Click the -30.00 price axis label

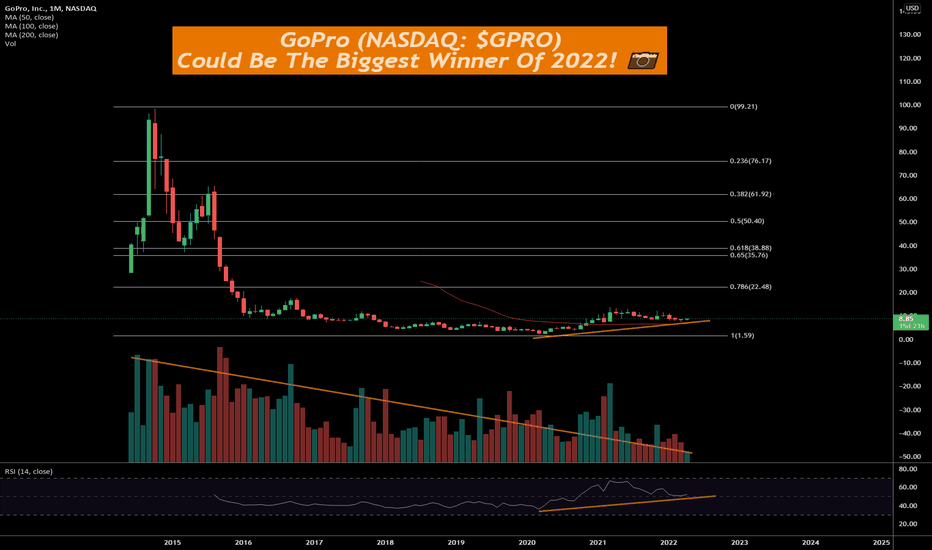910,410
